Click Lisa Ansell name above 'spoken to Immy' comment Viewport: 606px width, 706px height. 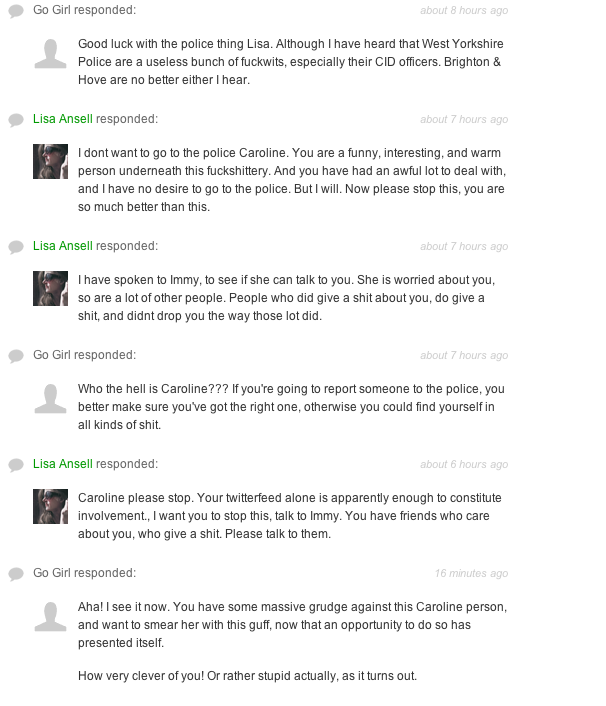62,246
